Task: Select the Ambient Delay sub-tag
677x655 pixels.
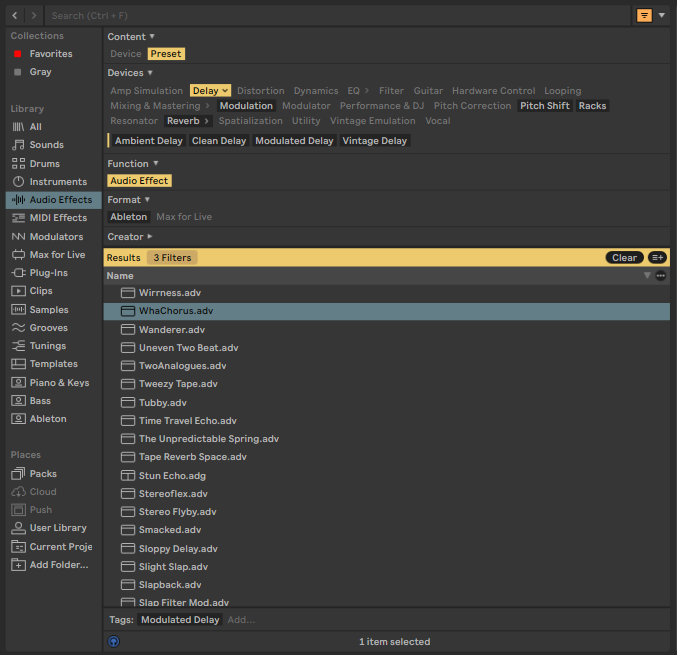Action: click(149, 141)
